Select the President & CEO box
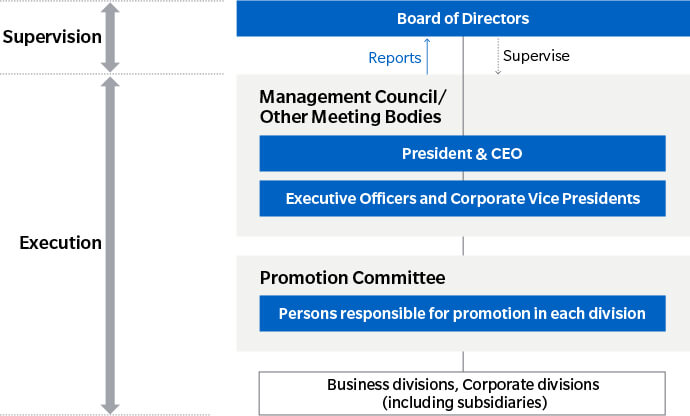690x416 pixels. 462,153
